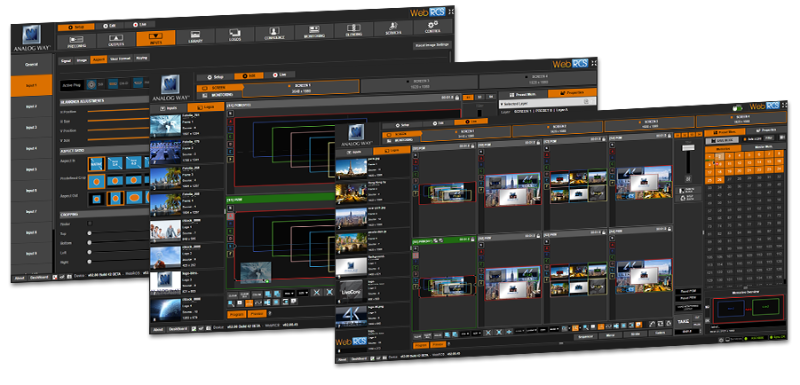
Task: Select layer A button in middle window top preview
Action: [231, 121]
